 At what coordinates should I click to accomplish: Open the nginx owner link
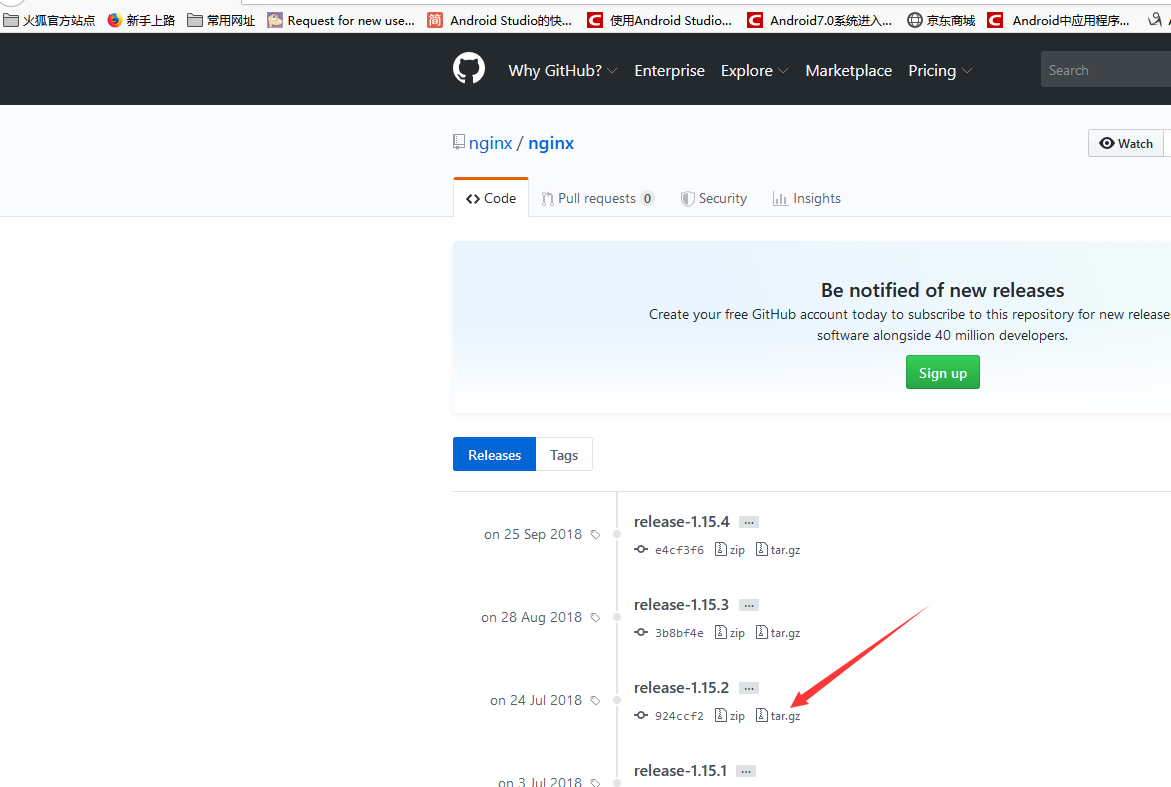click(491, 143)
